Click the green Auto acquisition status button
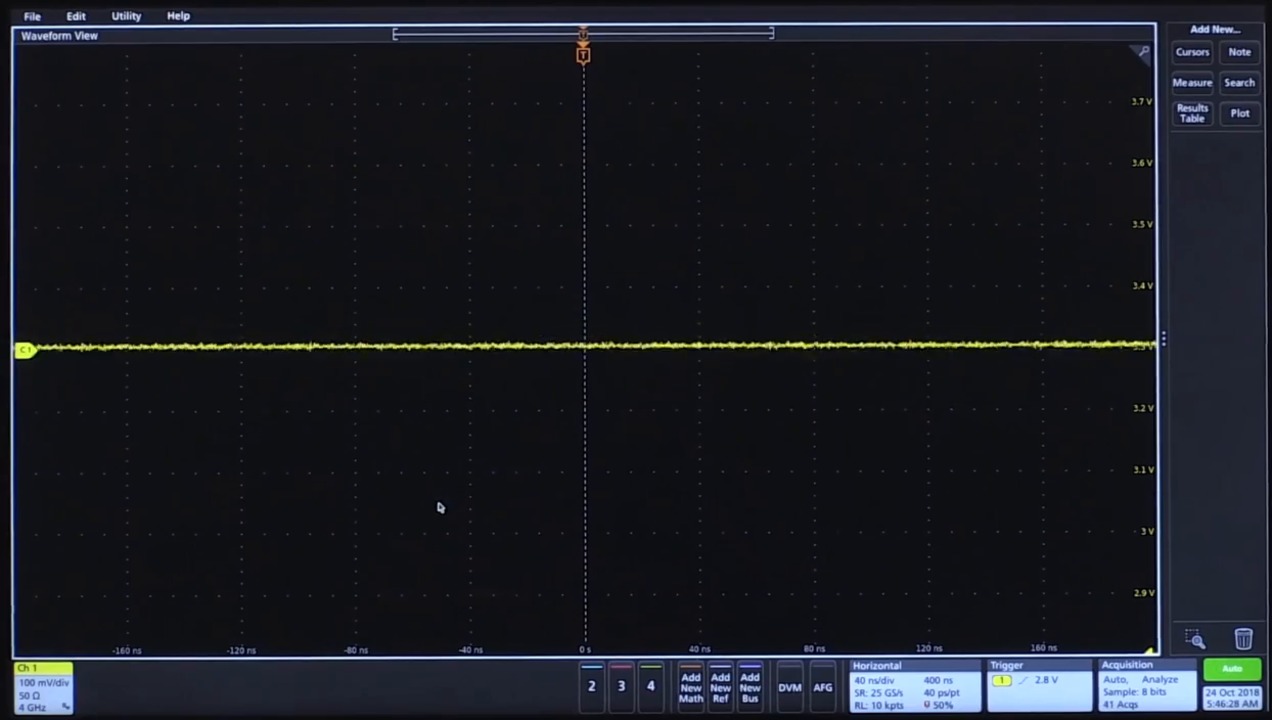This screenshot has width=1272, height=720. (x=1232, y=669)
